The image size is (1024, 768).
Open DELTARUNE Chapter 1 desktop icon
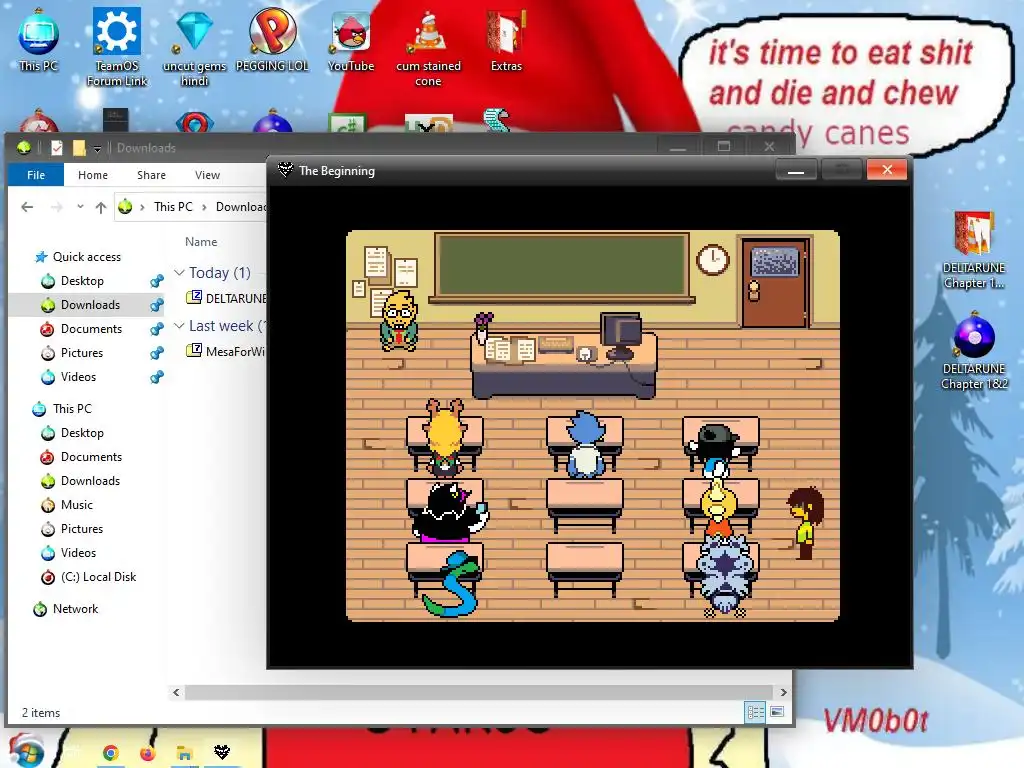[974, 250]
